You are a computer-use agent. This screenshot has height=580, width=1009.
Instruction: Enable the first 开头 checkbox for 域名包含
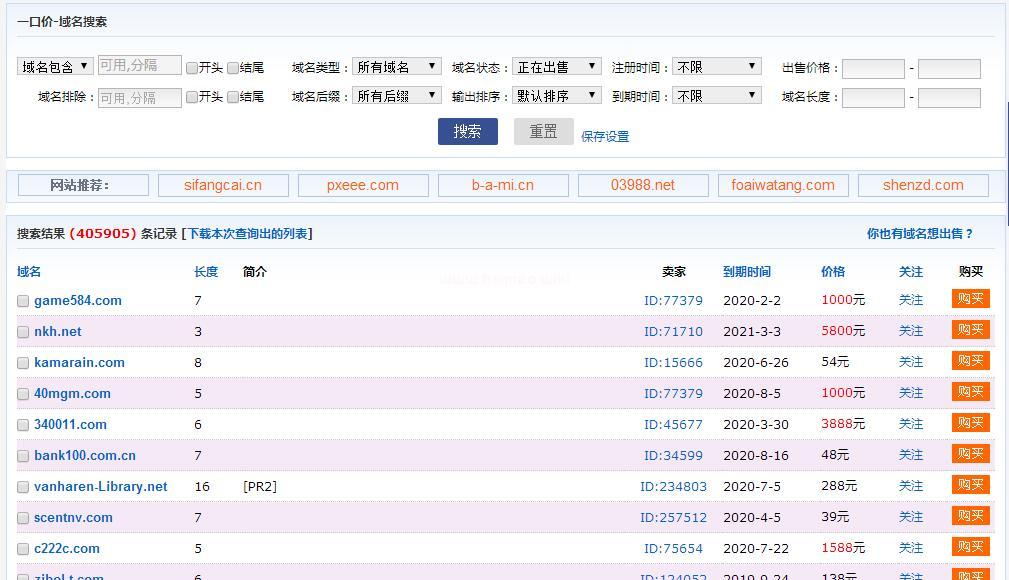coord(192,68)
